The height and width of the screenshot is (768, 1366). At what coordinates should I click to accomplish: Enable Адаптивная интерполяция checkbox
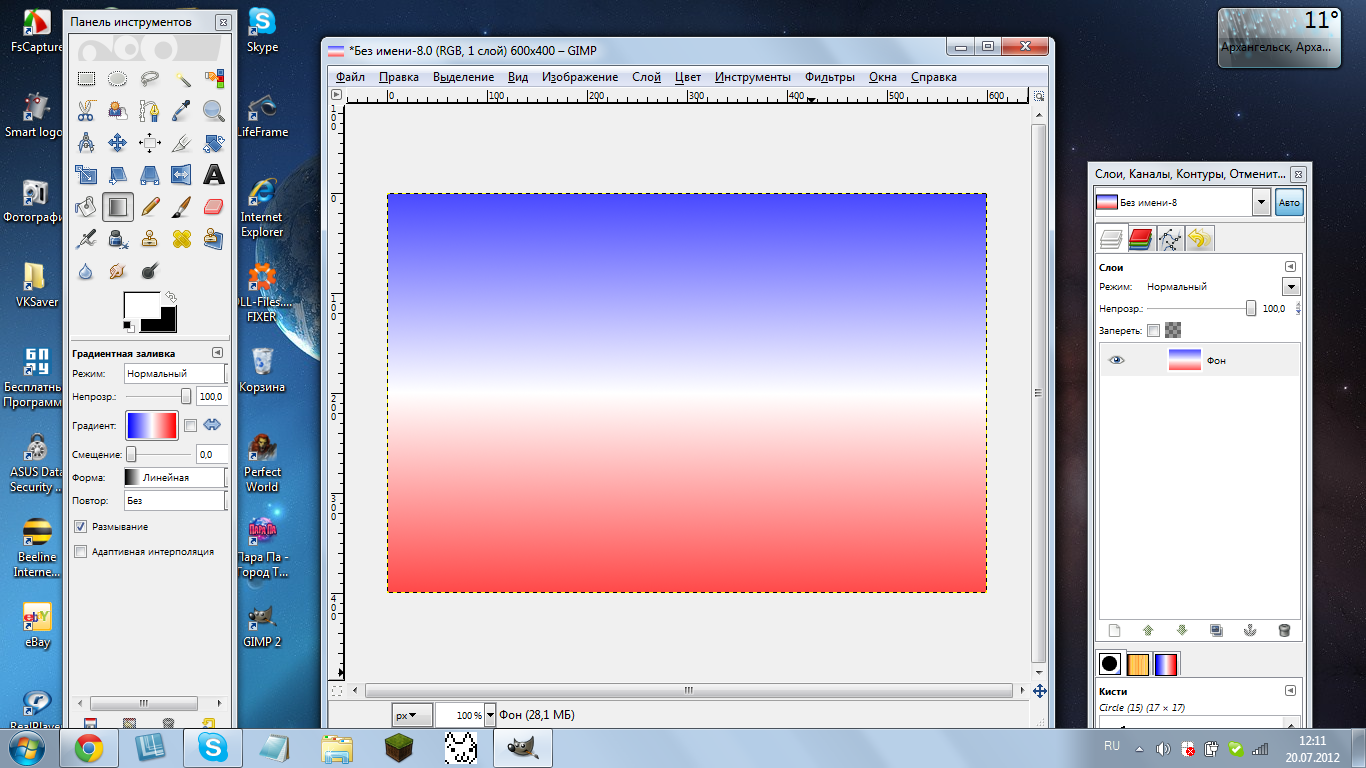coord(81,551)
